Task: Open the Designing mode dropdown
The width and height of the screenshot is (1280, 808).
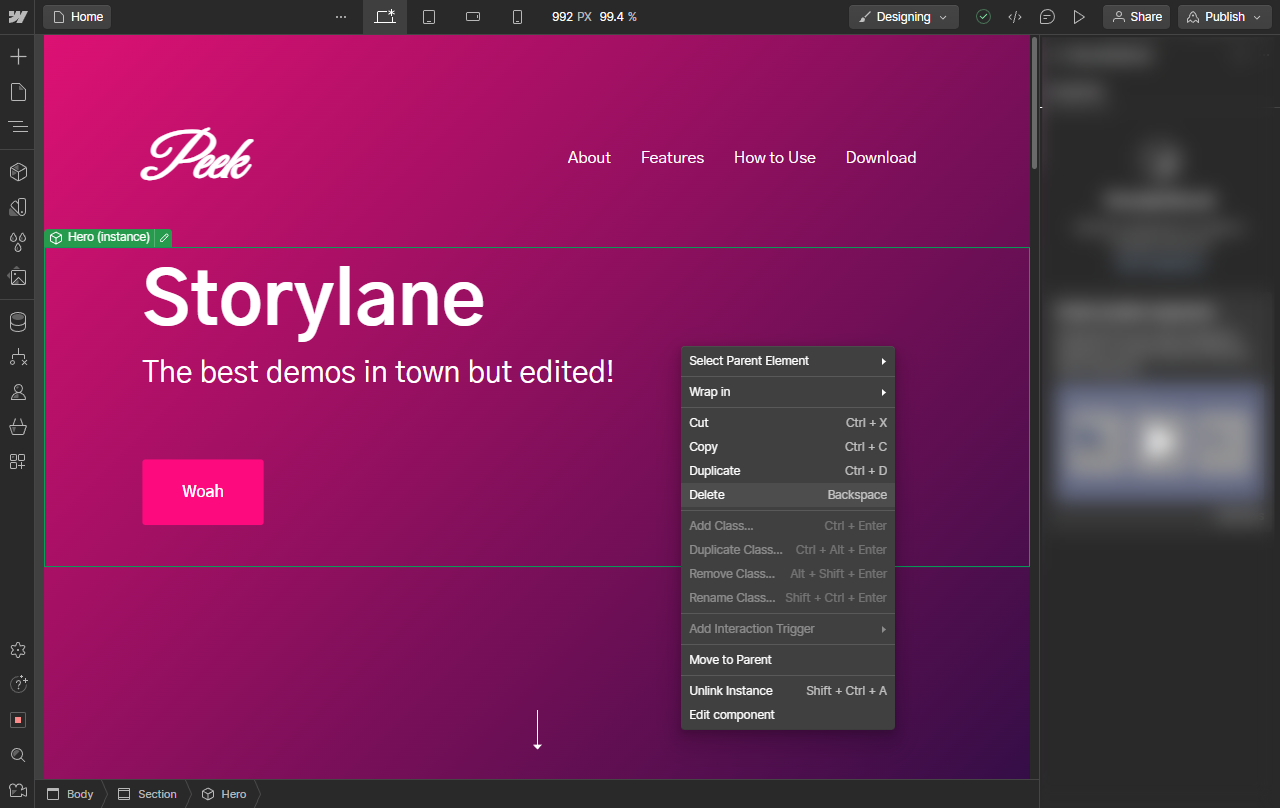Action: 903,17
